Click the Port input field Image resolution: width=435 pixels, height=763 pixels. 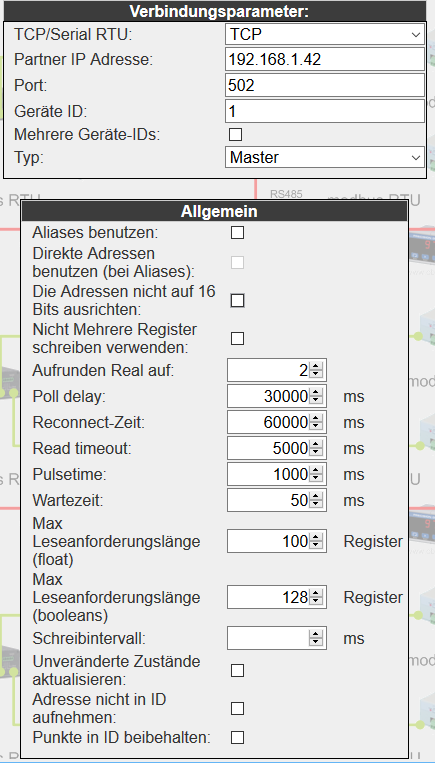pyautogui.click(x=325, y=86)
